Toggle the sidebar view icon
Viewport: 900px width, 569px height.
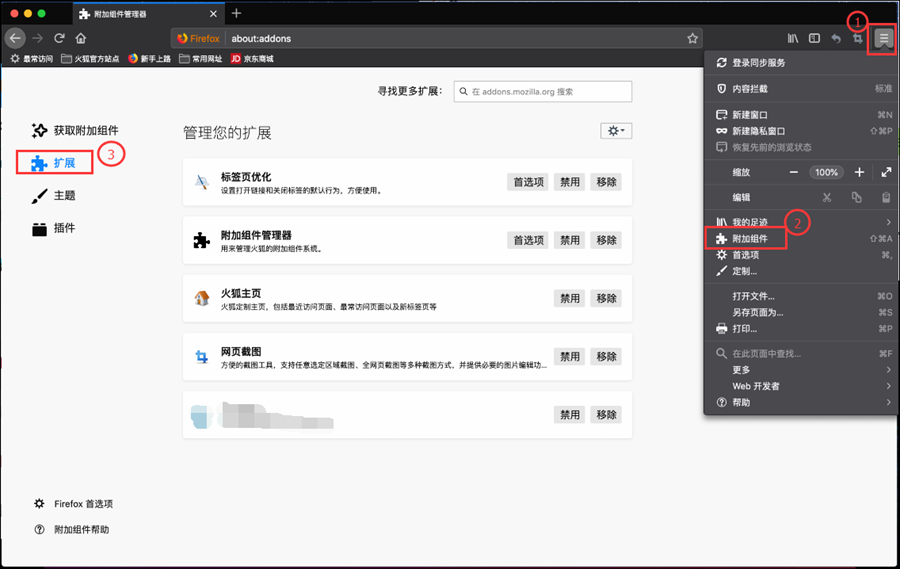pyautogui.click(x=814, y=38)
